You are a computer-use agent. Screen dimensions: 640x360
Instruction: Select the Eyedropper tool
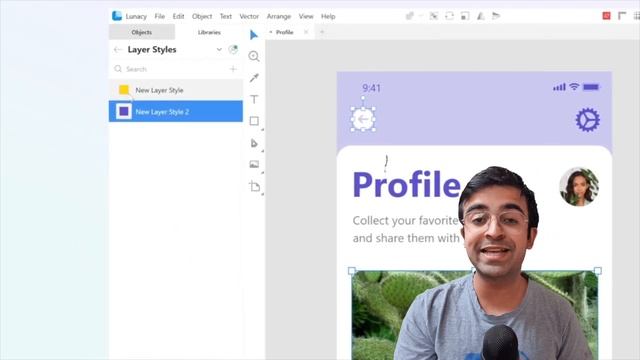(254, 78)
